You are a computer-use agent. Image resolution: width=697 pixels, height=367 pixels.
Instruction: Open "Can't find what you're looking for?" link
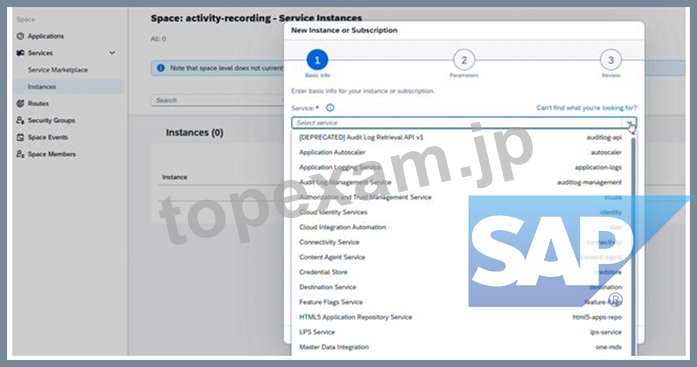(586, 108)
